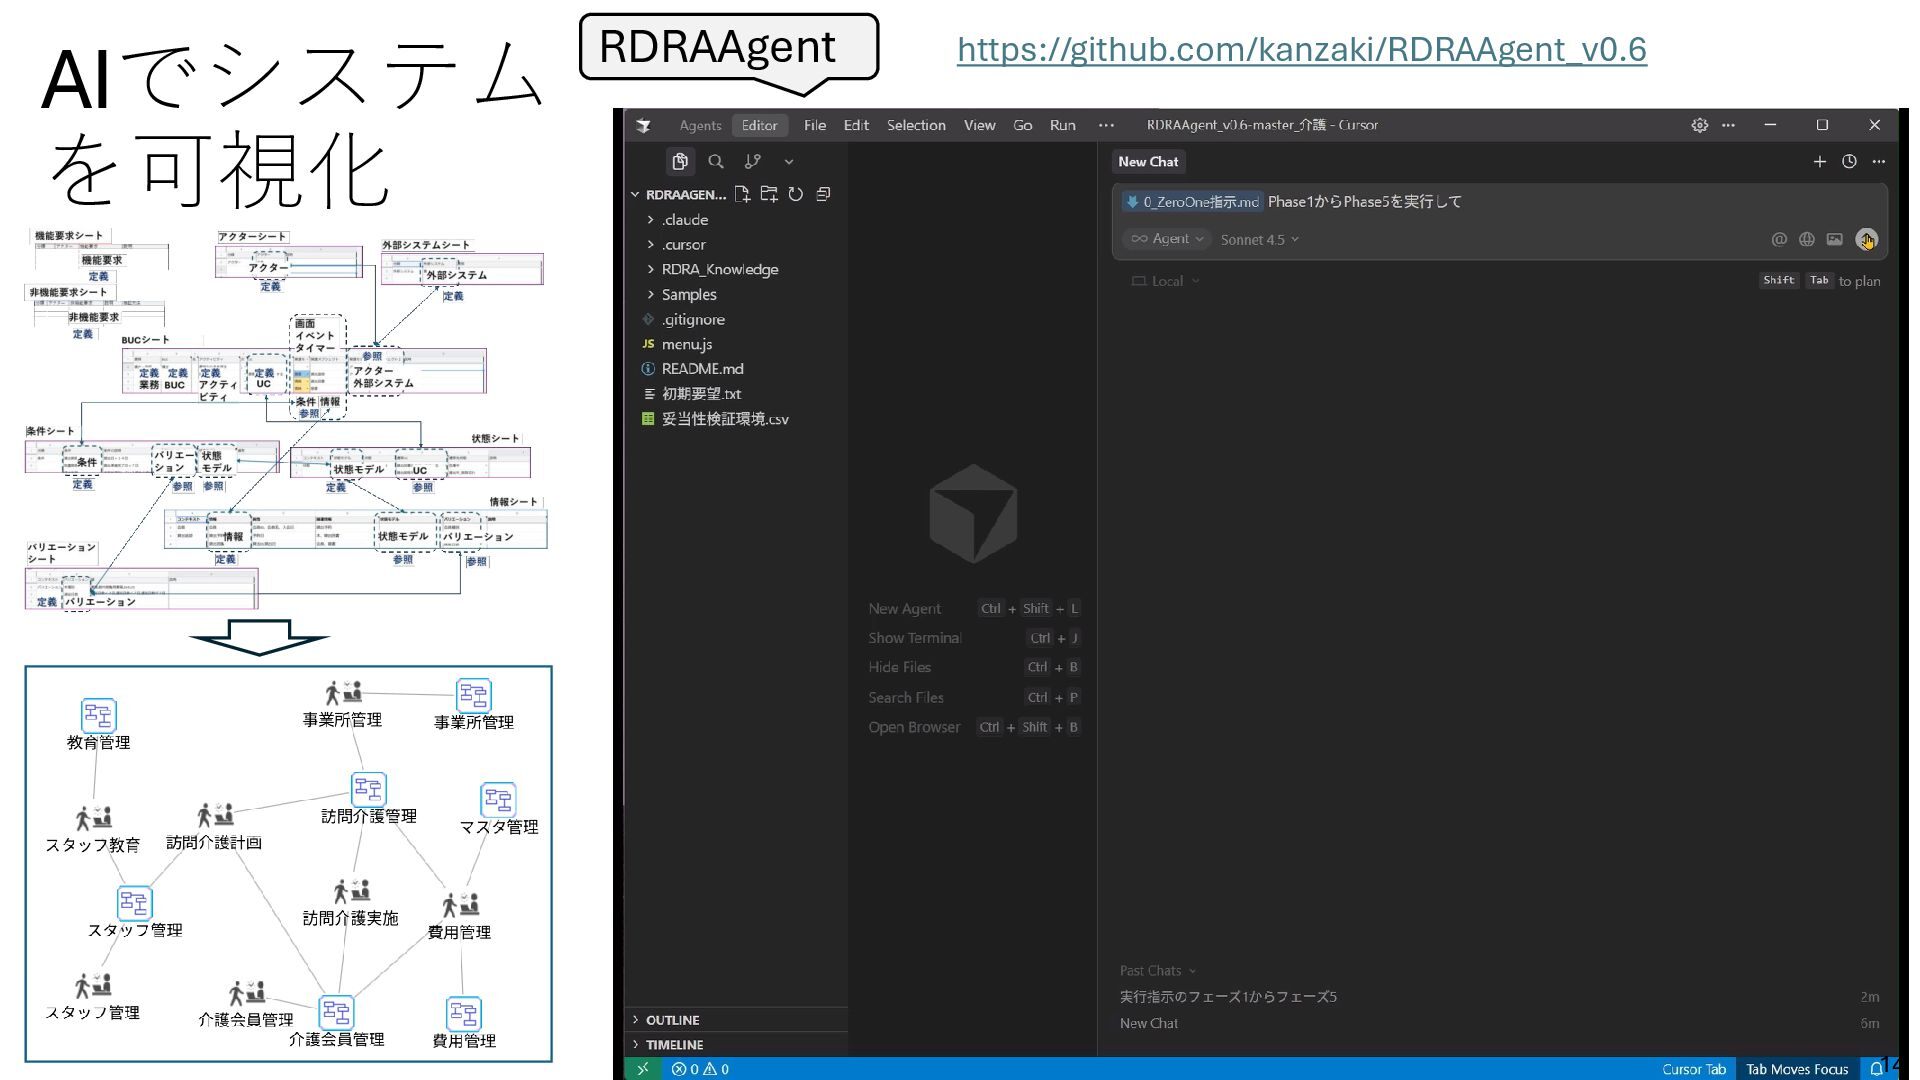Click the web globe icon in chat
The image size is (1920, 1080).
tap(1806, 239)
